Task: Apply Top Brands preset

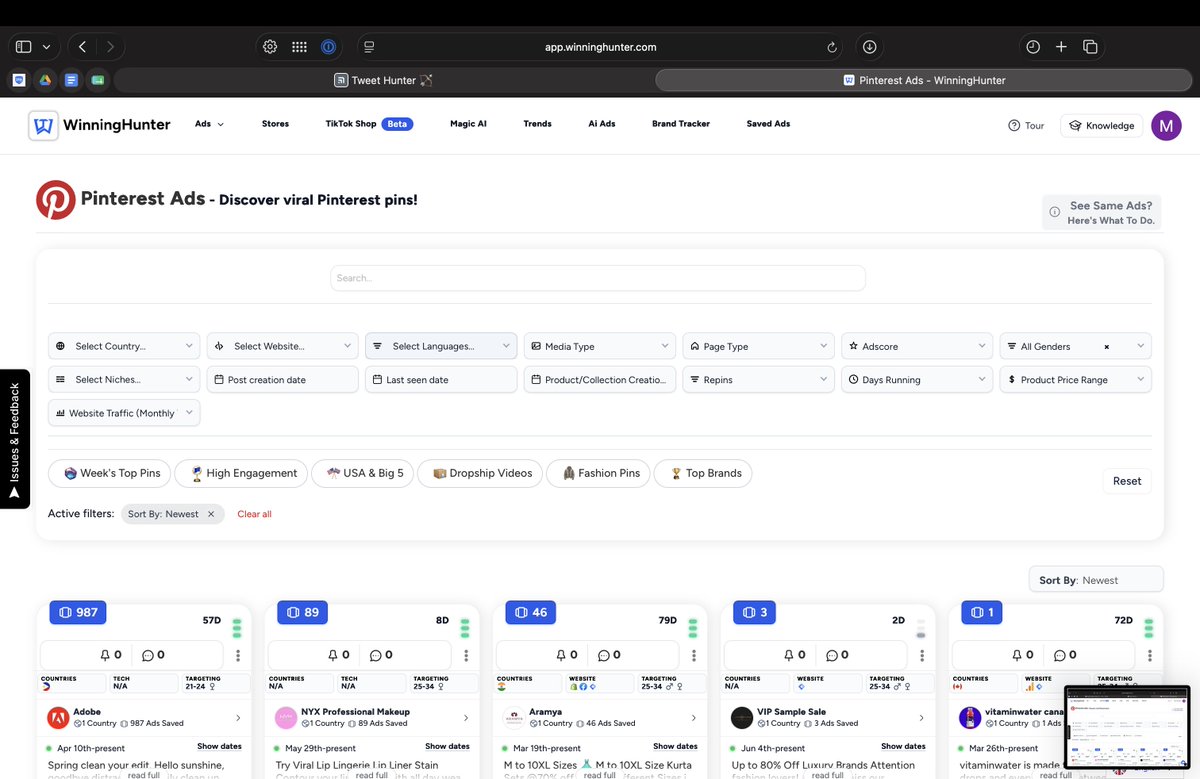Action: click(702, 473)
